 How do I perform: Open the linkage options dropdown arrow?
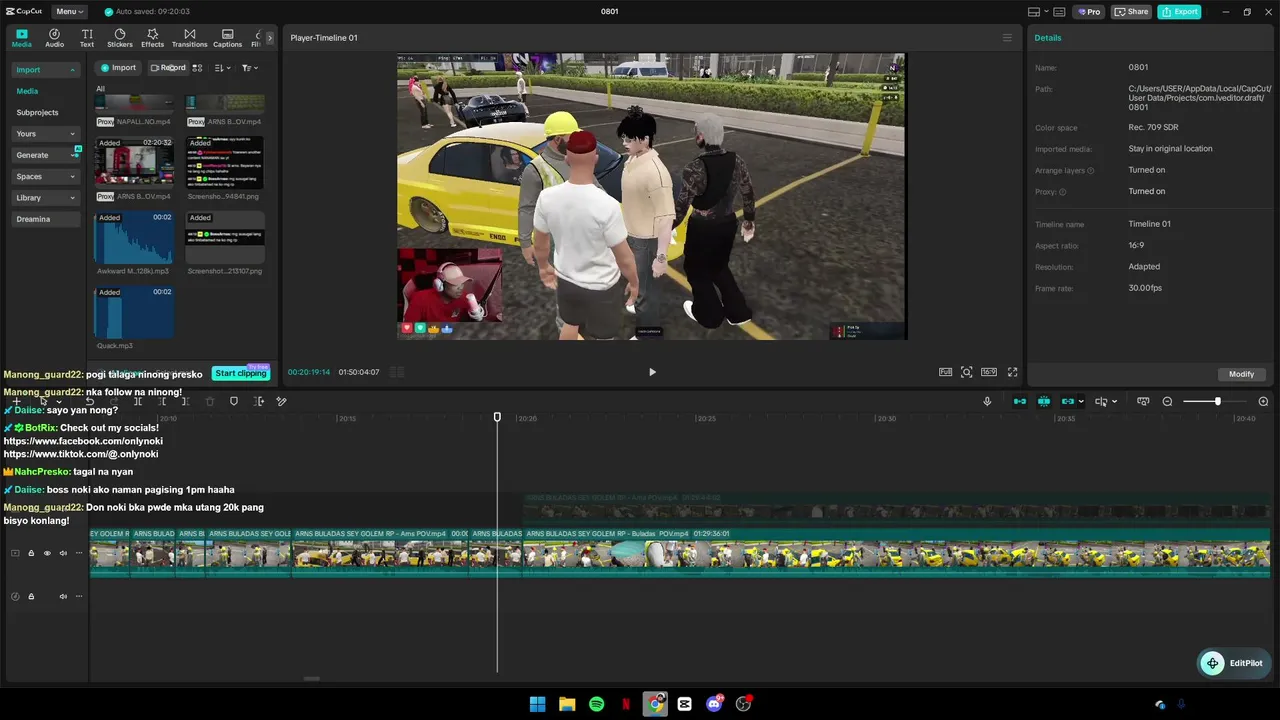[x=1081, y=402]
